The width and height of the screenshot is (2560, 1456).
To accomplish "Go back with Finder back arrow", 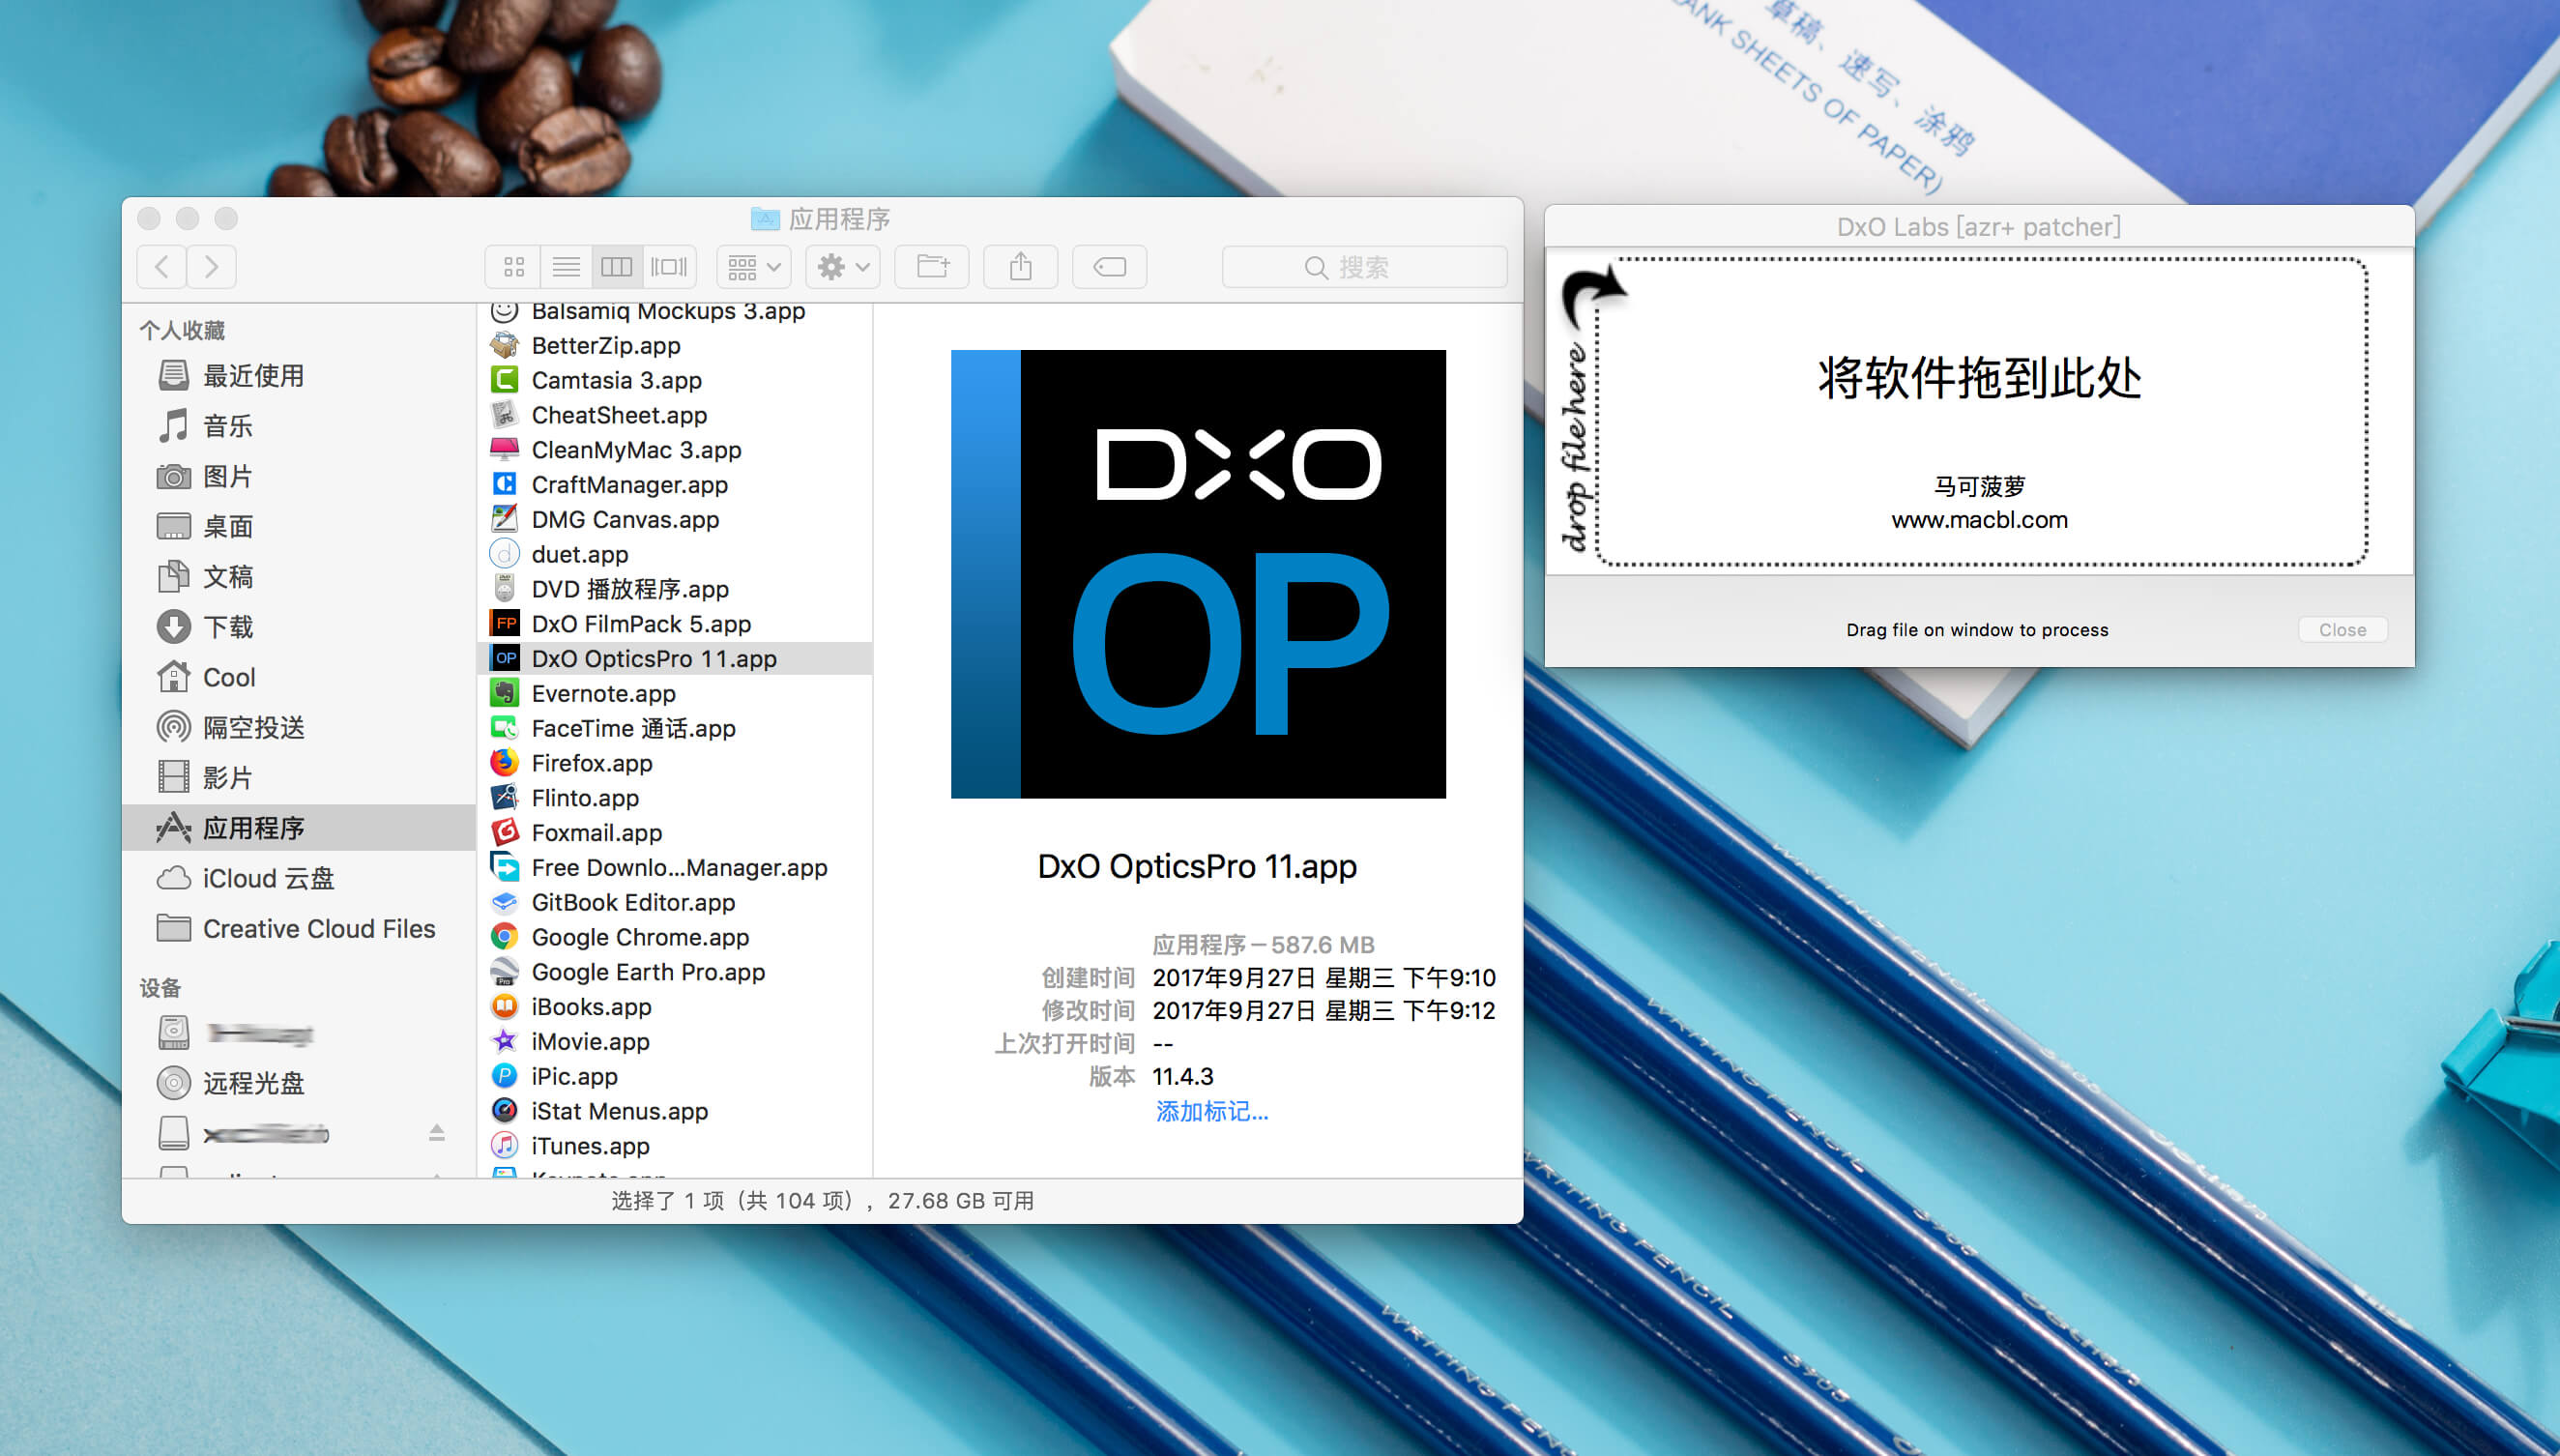I will [162, 267].
